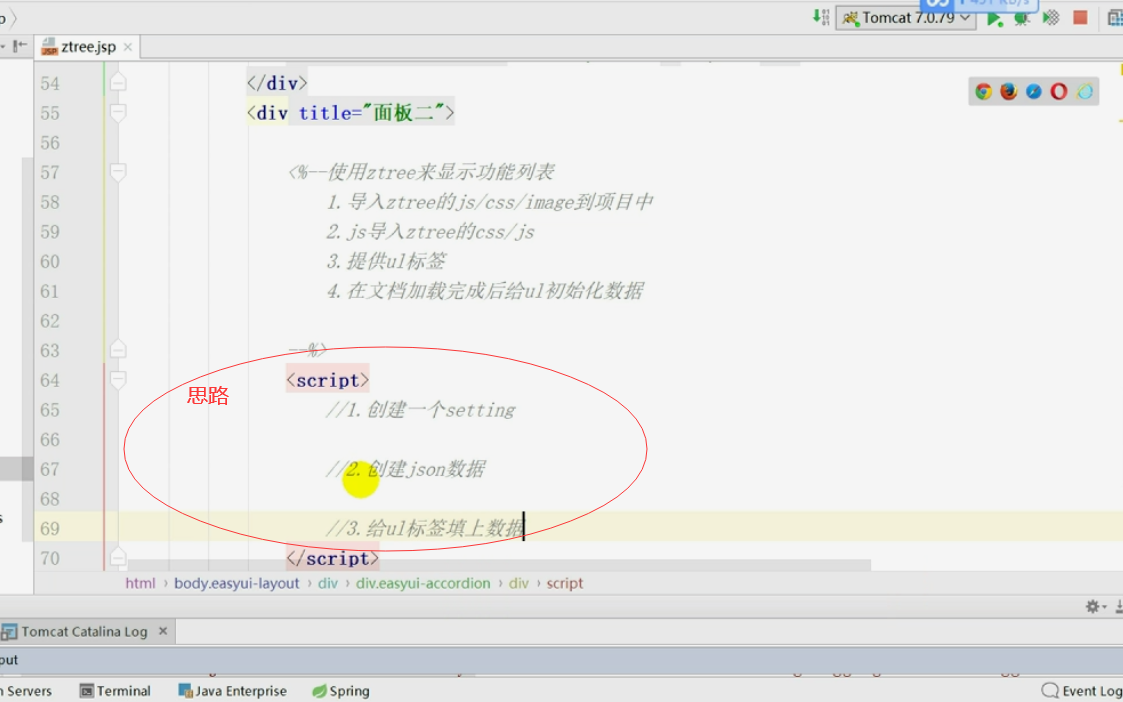The width and height of the screenshot is (1123, 702).
Task: Click the closing script tag on line 70
Action: pos(332,558)
